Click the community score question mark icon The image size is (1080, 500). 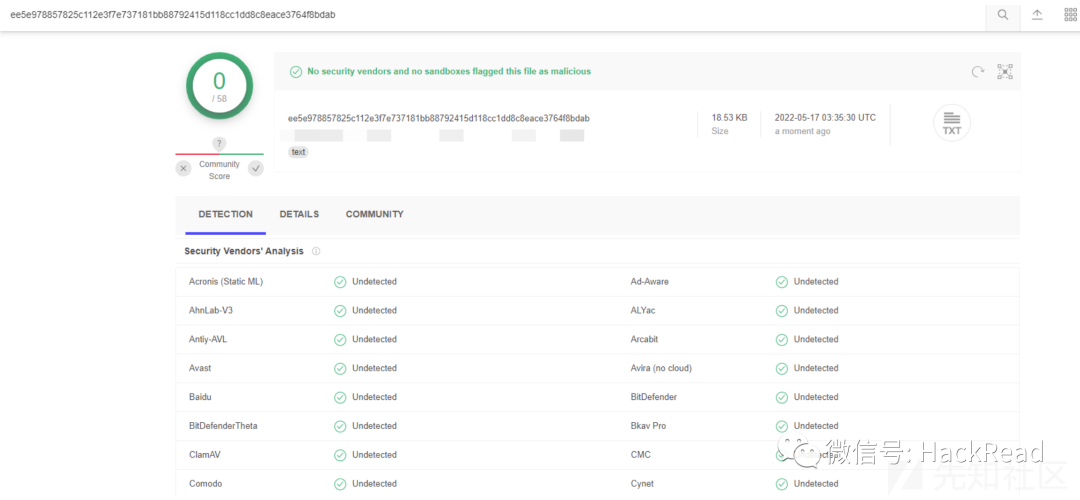click(219, 144)
